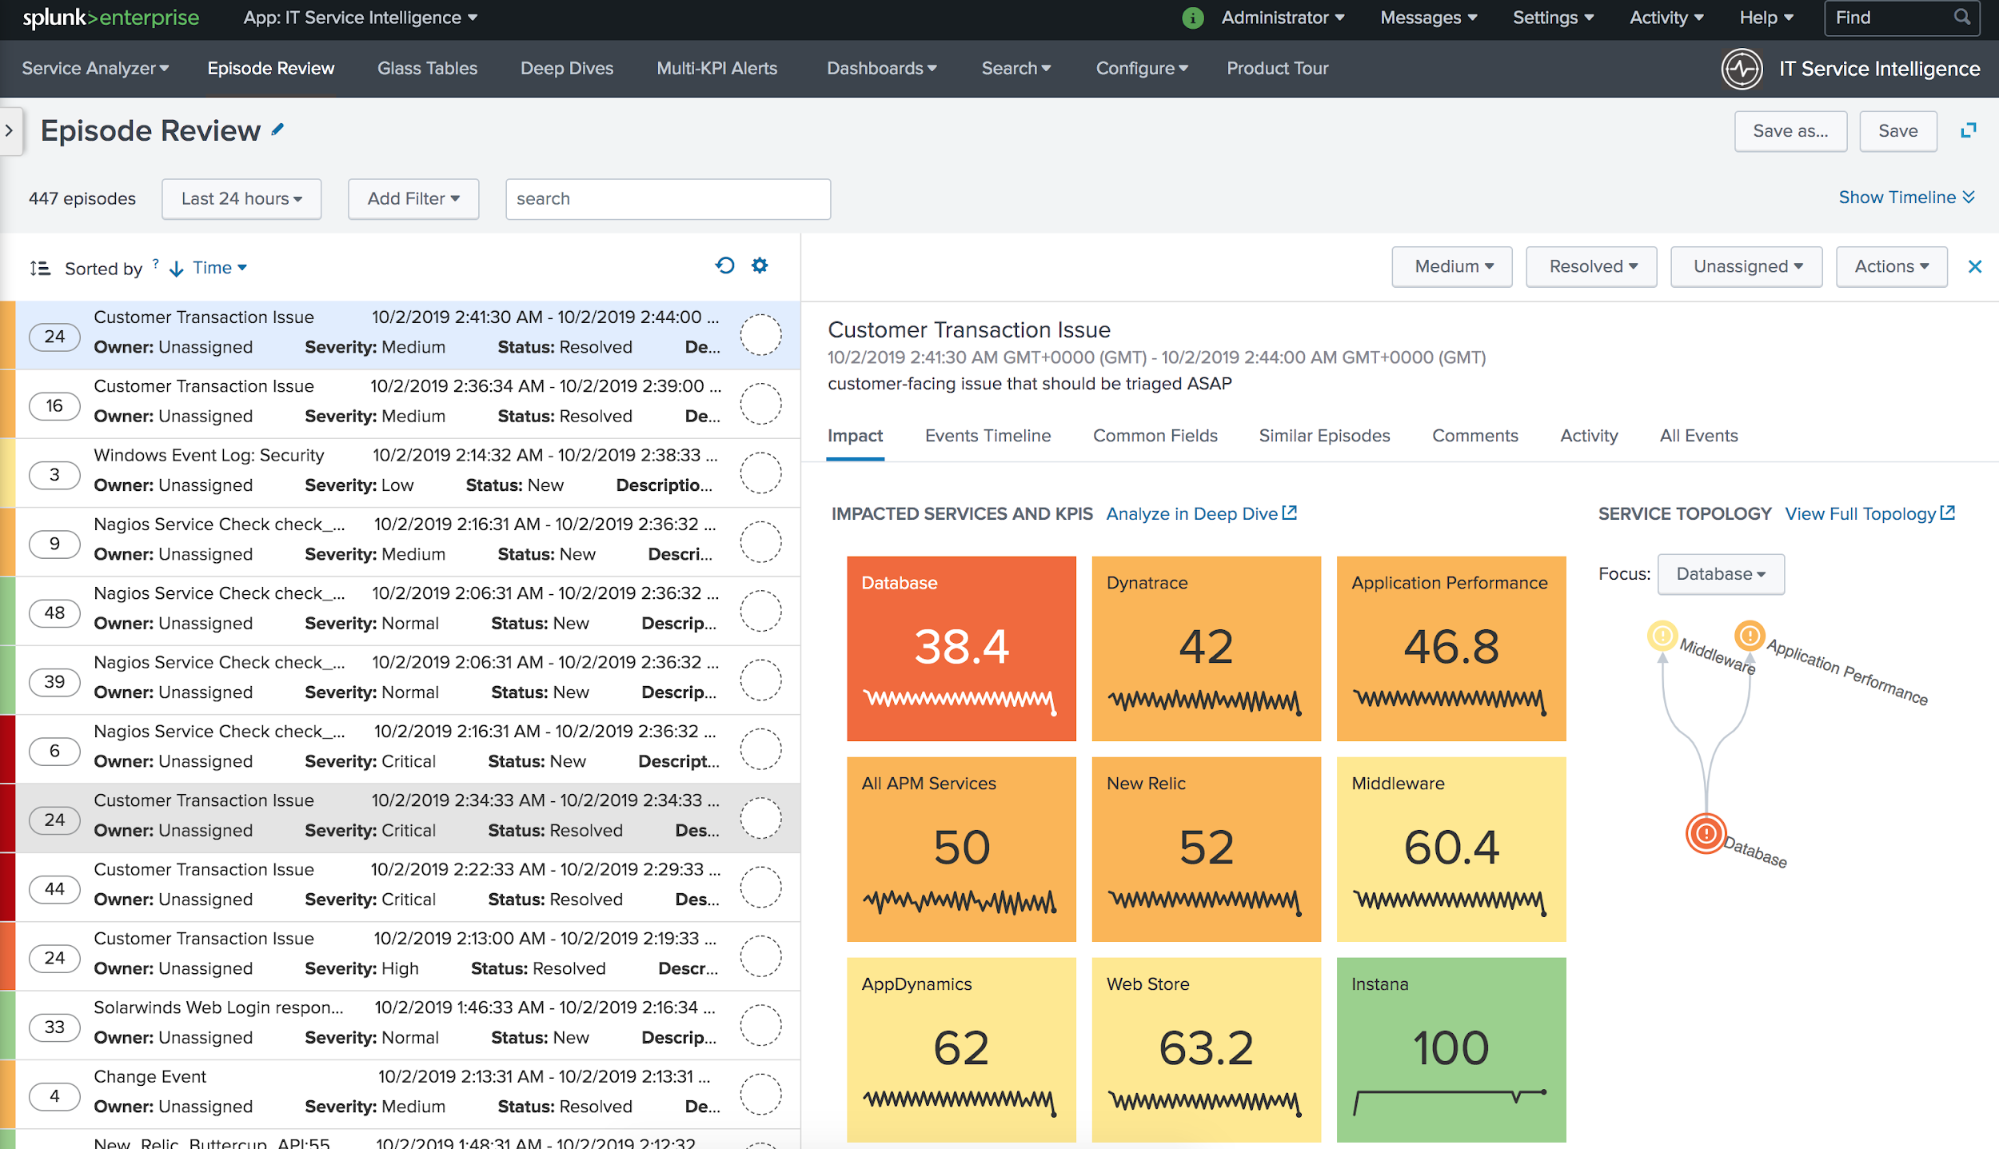The image size is (1999, 1150).
Task: Select the circle for Customer Transaction Issue 2:22:33 episode
Action: click(760, 887)
